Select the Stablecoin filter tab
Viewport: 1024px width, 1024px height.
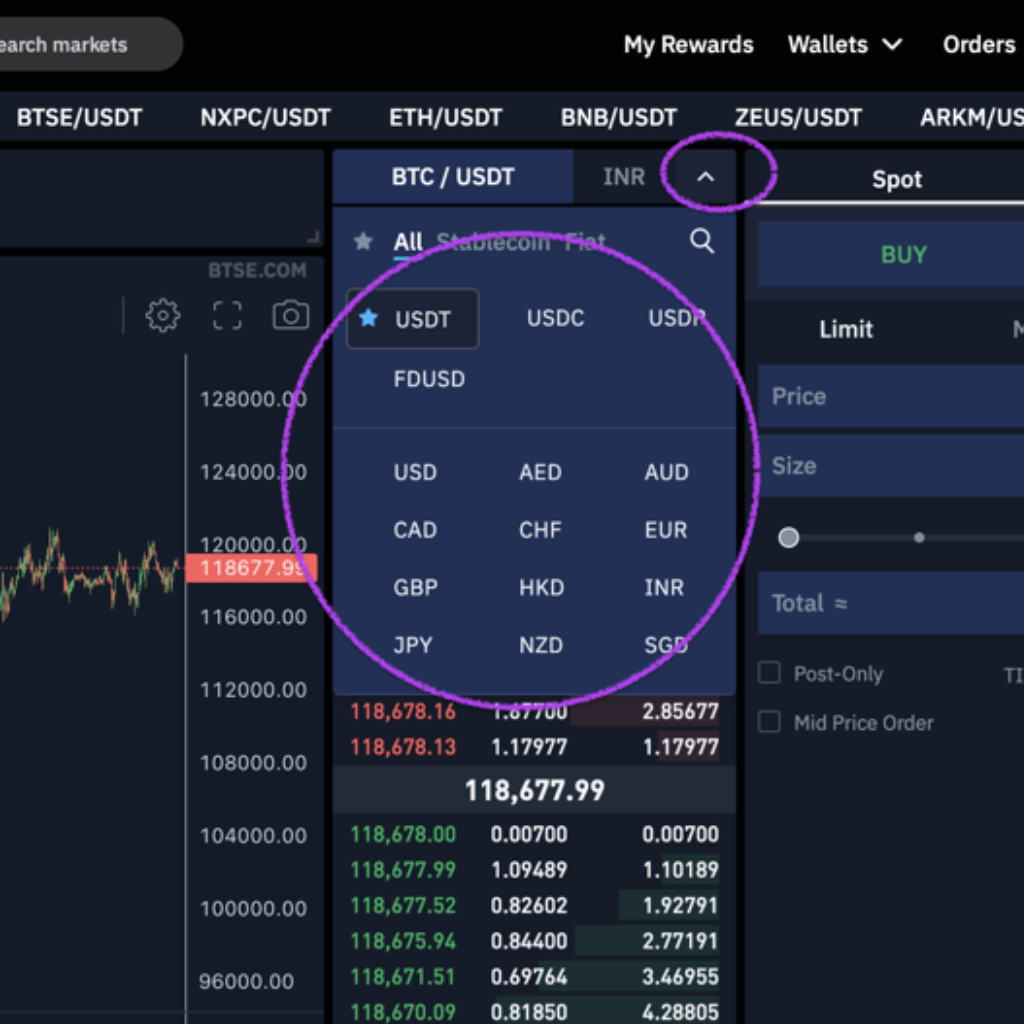coord(493,242)
